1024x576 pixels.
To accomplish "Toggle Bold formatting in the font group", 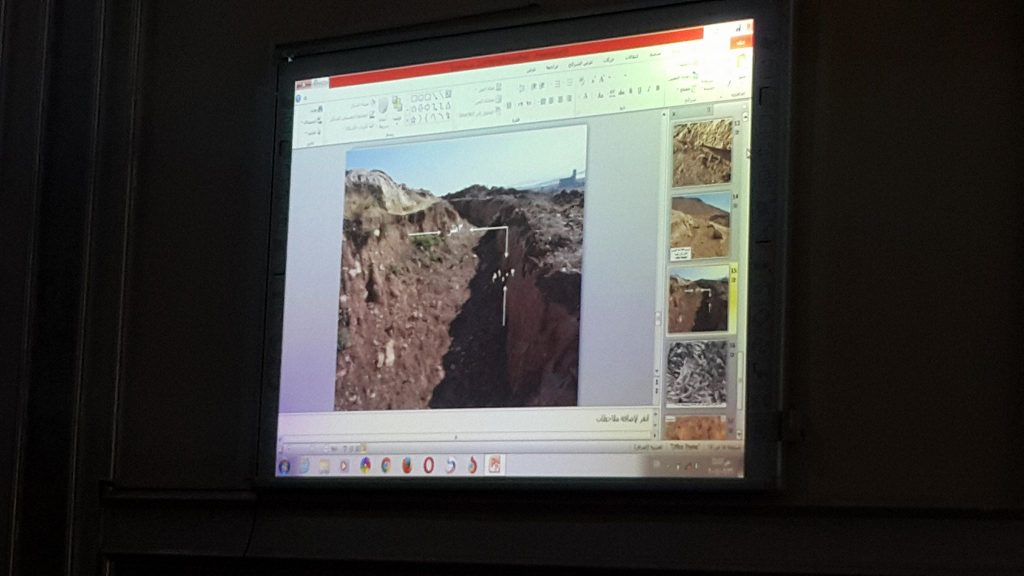I will (657, 90).
